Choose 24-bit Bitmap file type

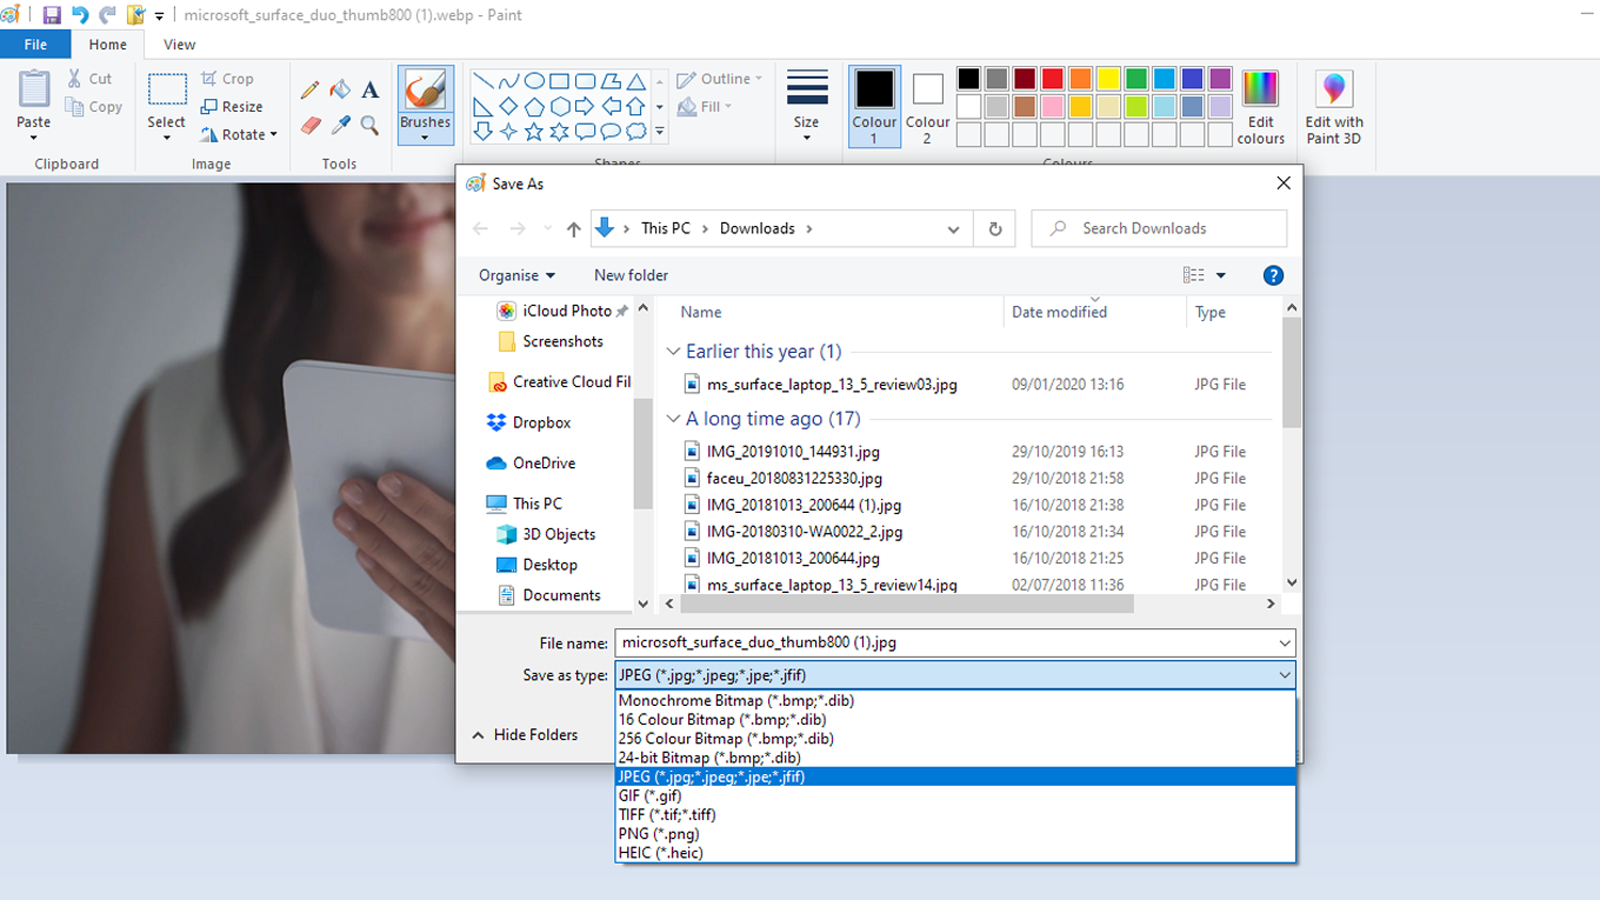click(955, 758)
